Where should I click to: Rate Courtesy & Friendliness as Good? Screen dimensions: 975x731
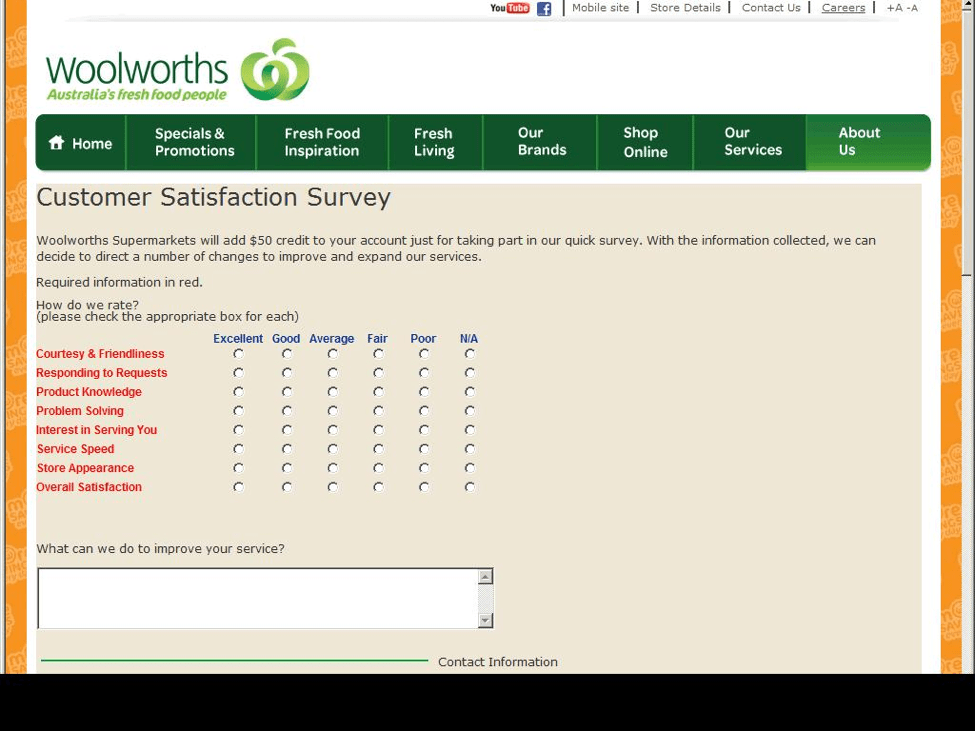(287, 354)
